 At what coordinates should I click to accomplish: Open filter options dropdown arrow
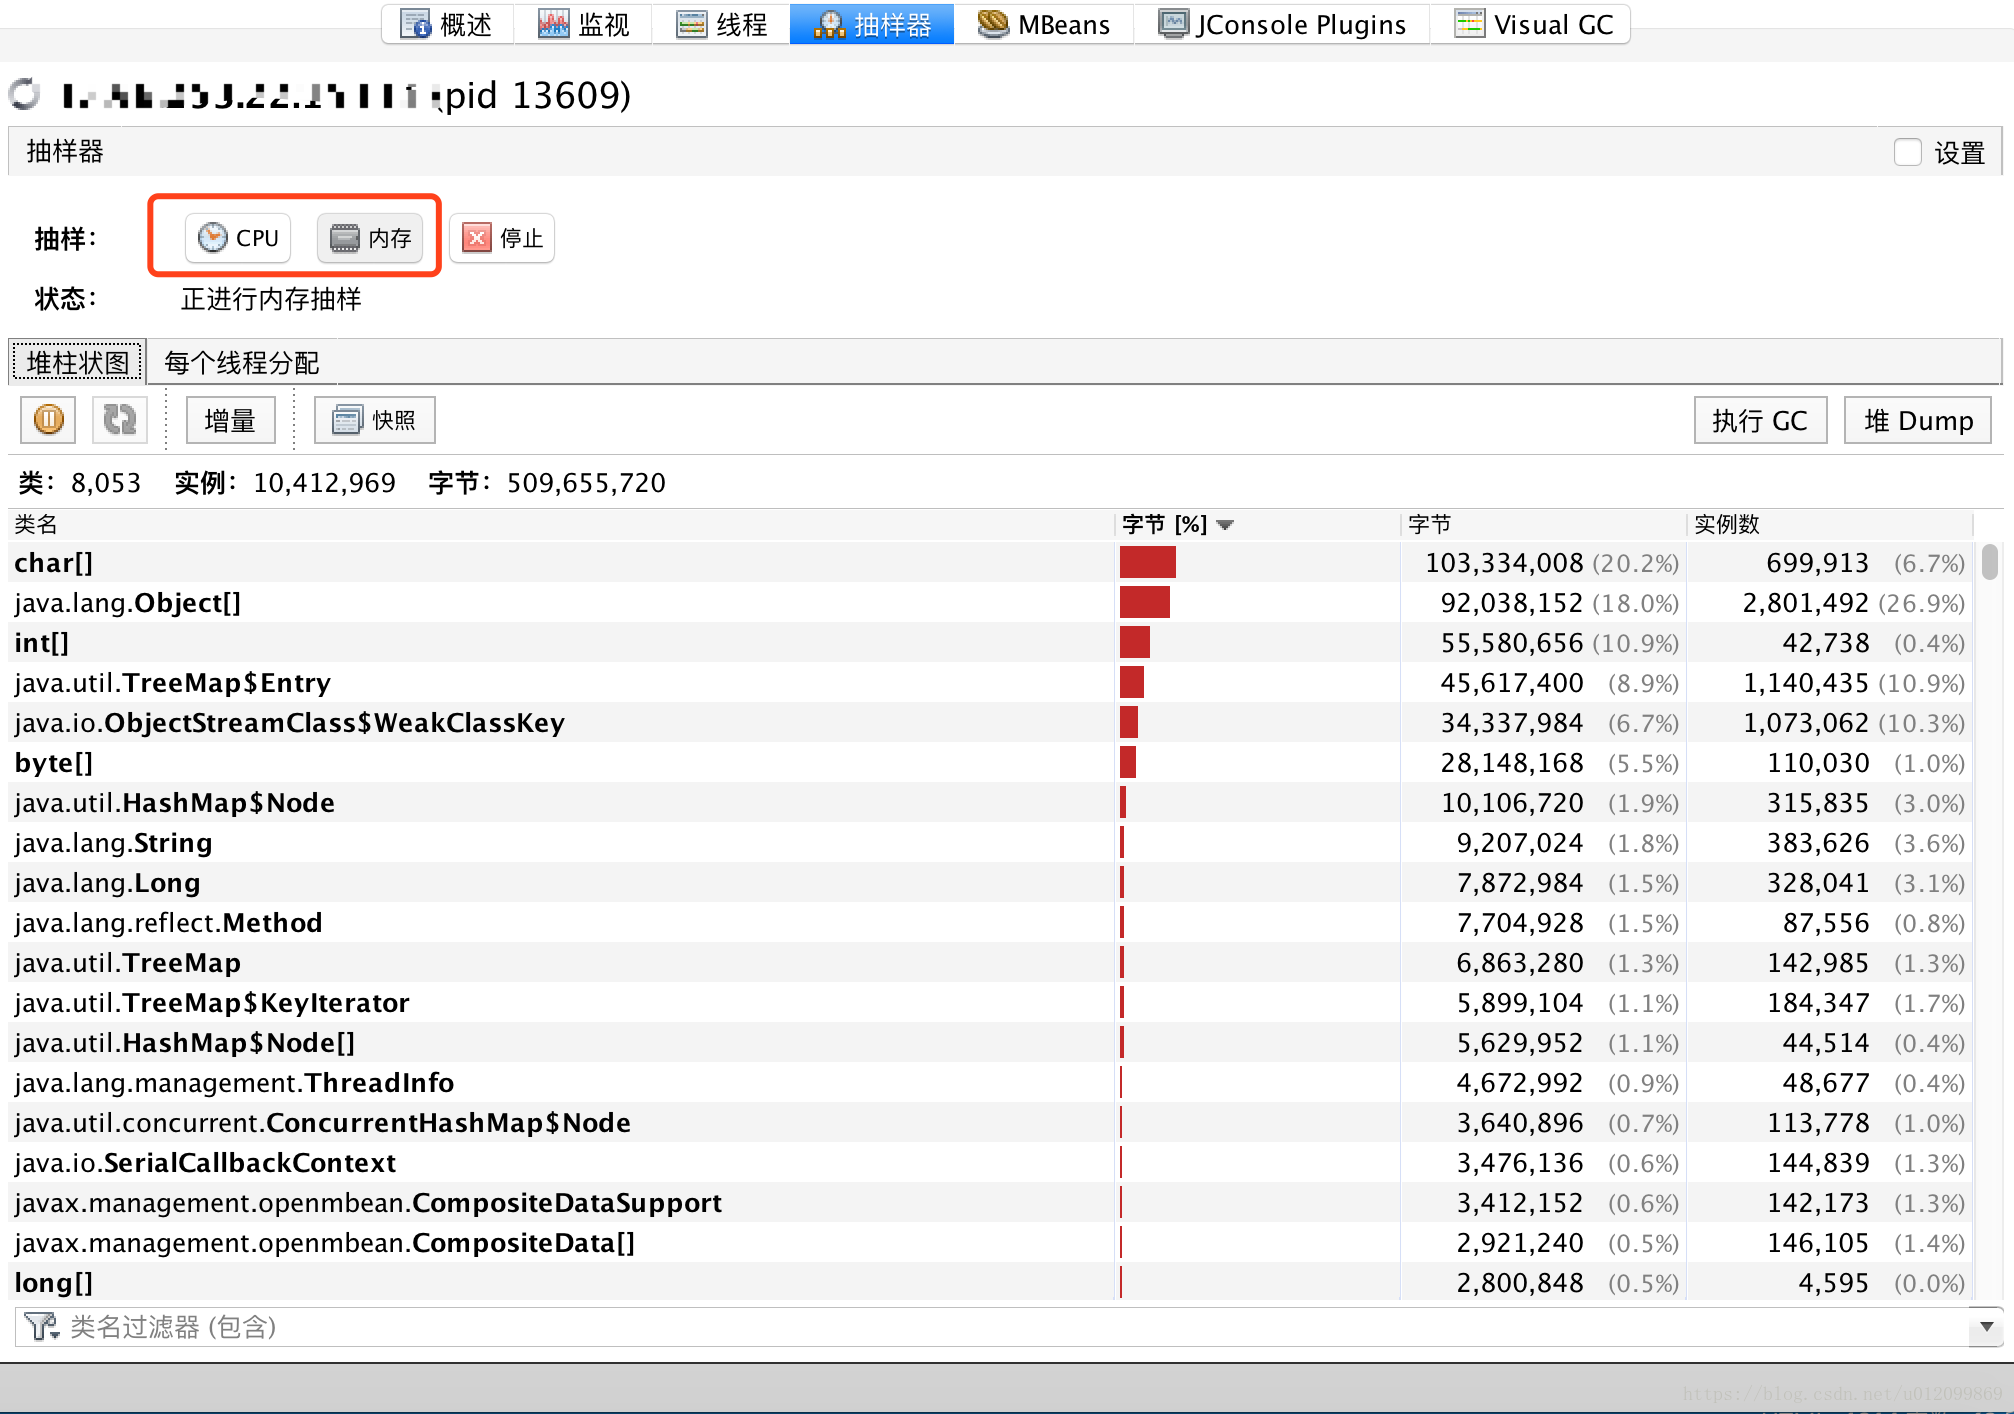(x=1986, y=1327)
